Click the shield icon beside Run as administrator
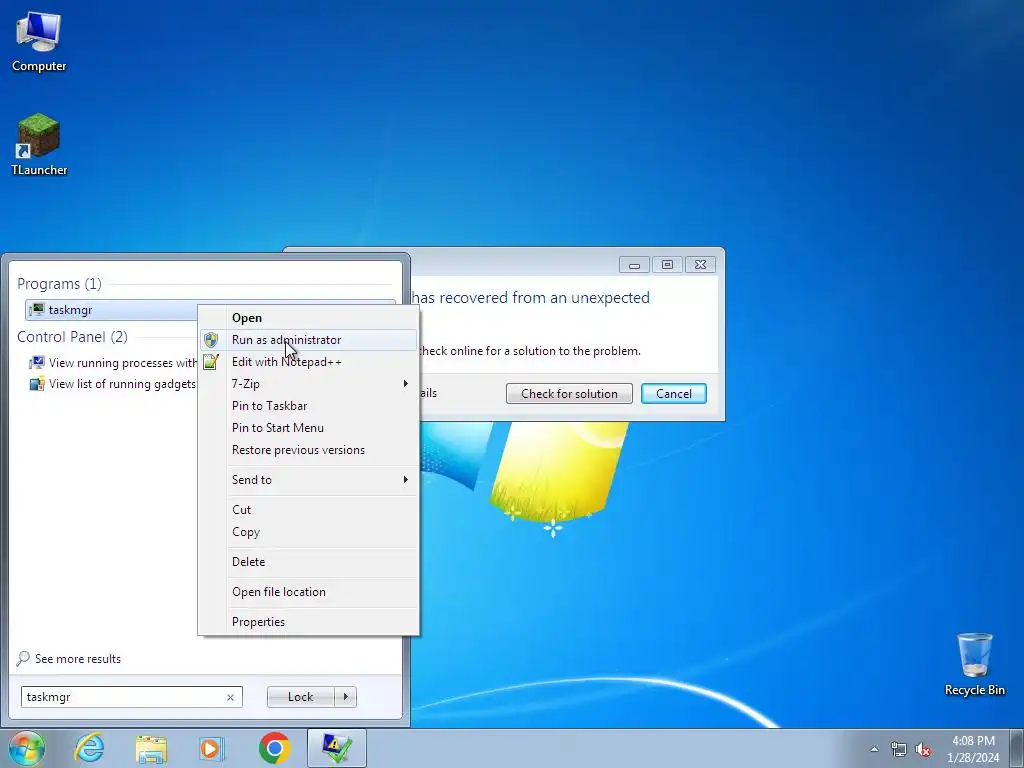 210,340
